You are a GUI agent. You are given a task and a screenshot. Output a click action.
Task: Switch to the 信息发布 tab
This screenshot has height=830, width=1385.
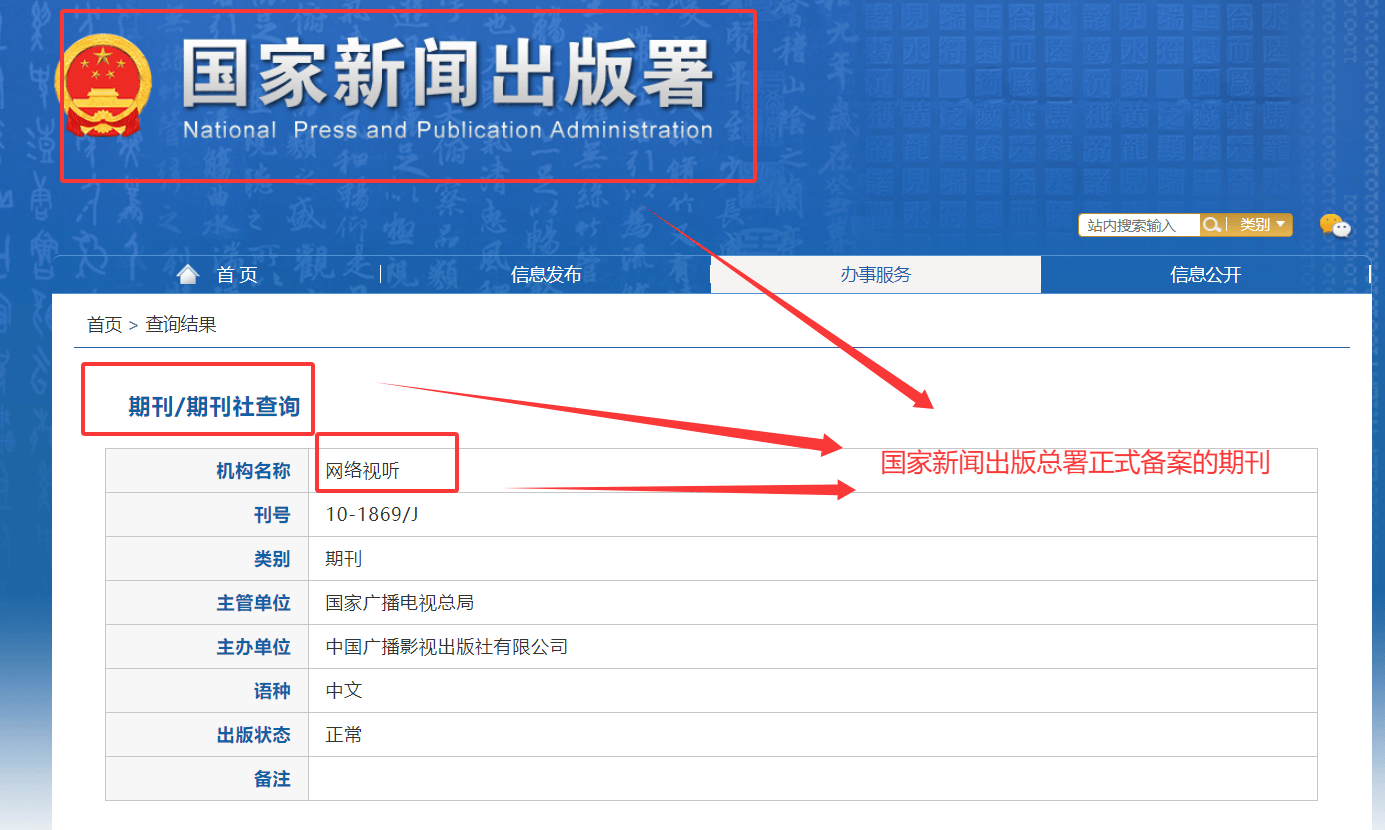point(546,275)
